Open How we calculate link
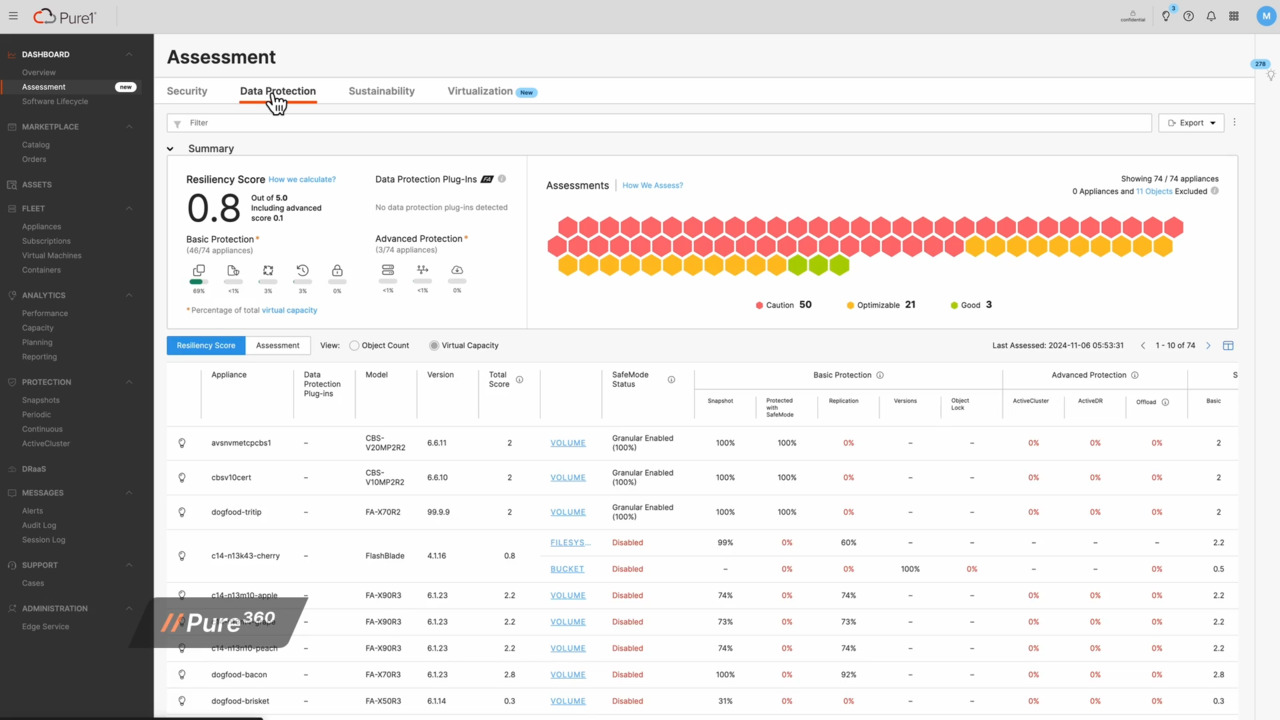The width and height of the screenshot is (1280, 720). pyautogui.click(x=302, y=180)
